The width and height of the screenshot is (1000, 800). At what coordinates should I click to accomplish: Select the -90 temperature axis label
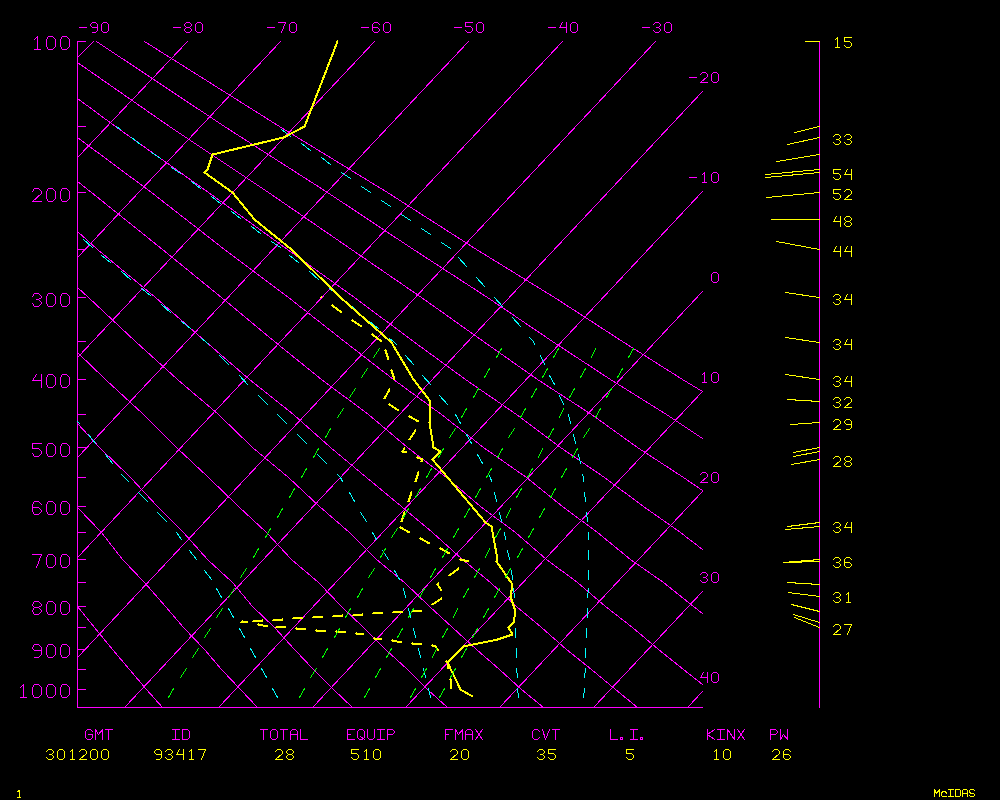[x=92, y=28]
